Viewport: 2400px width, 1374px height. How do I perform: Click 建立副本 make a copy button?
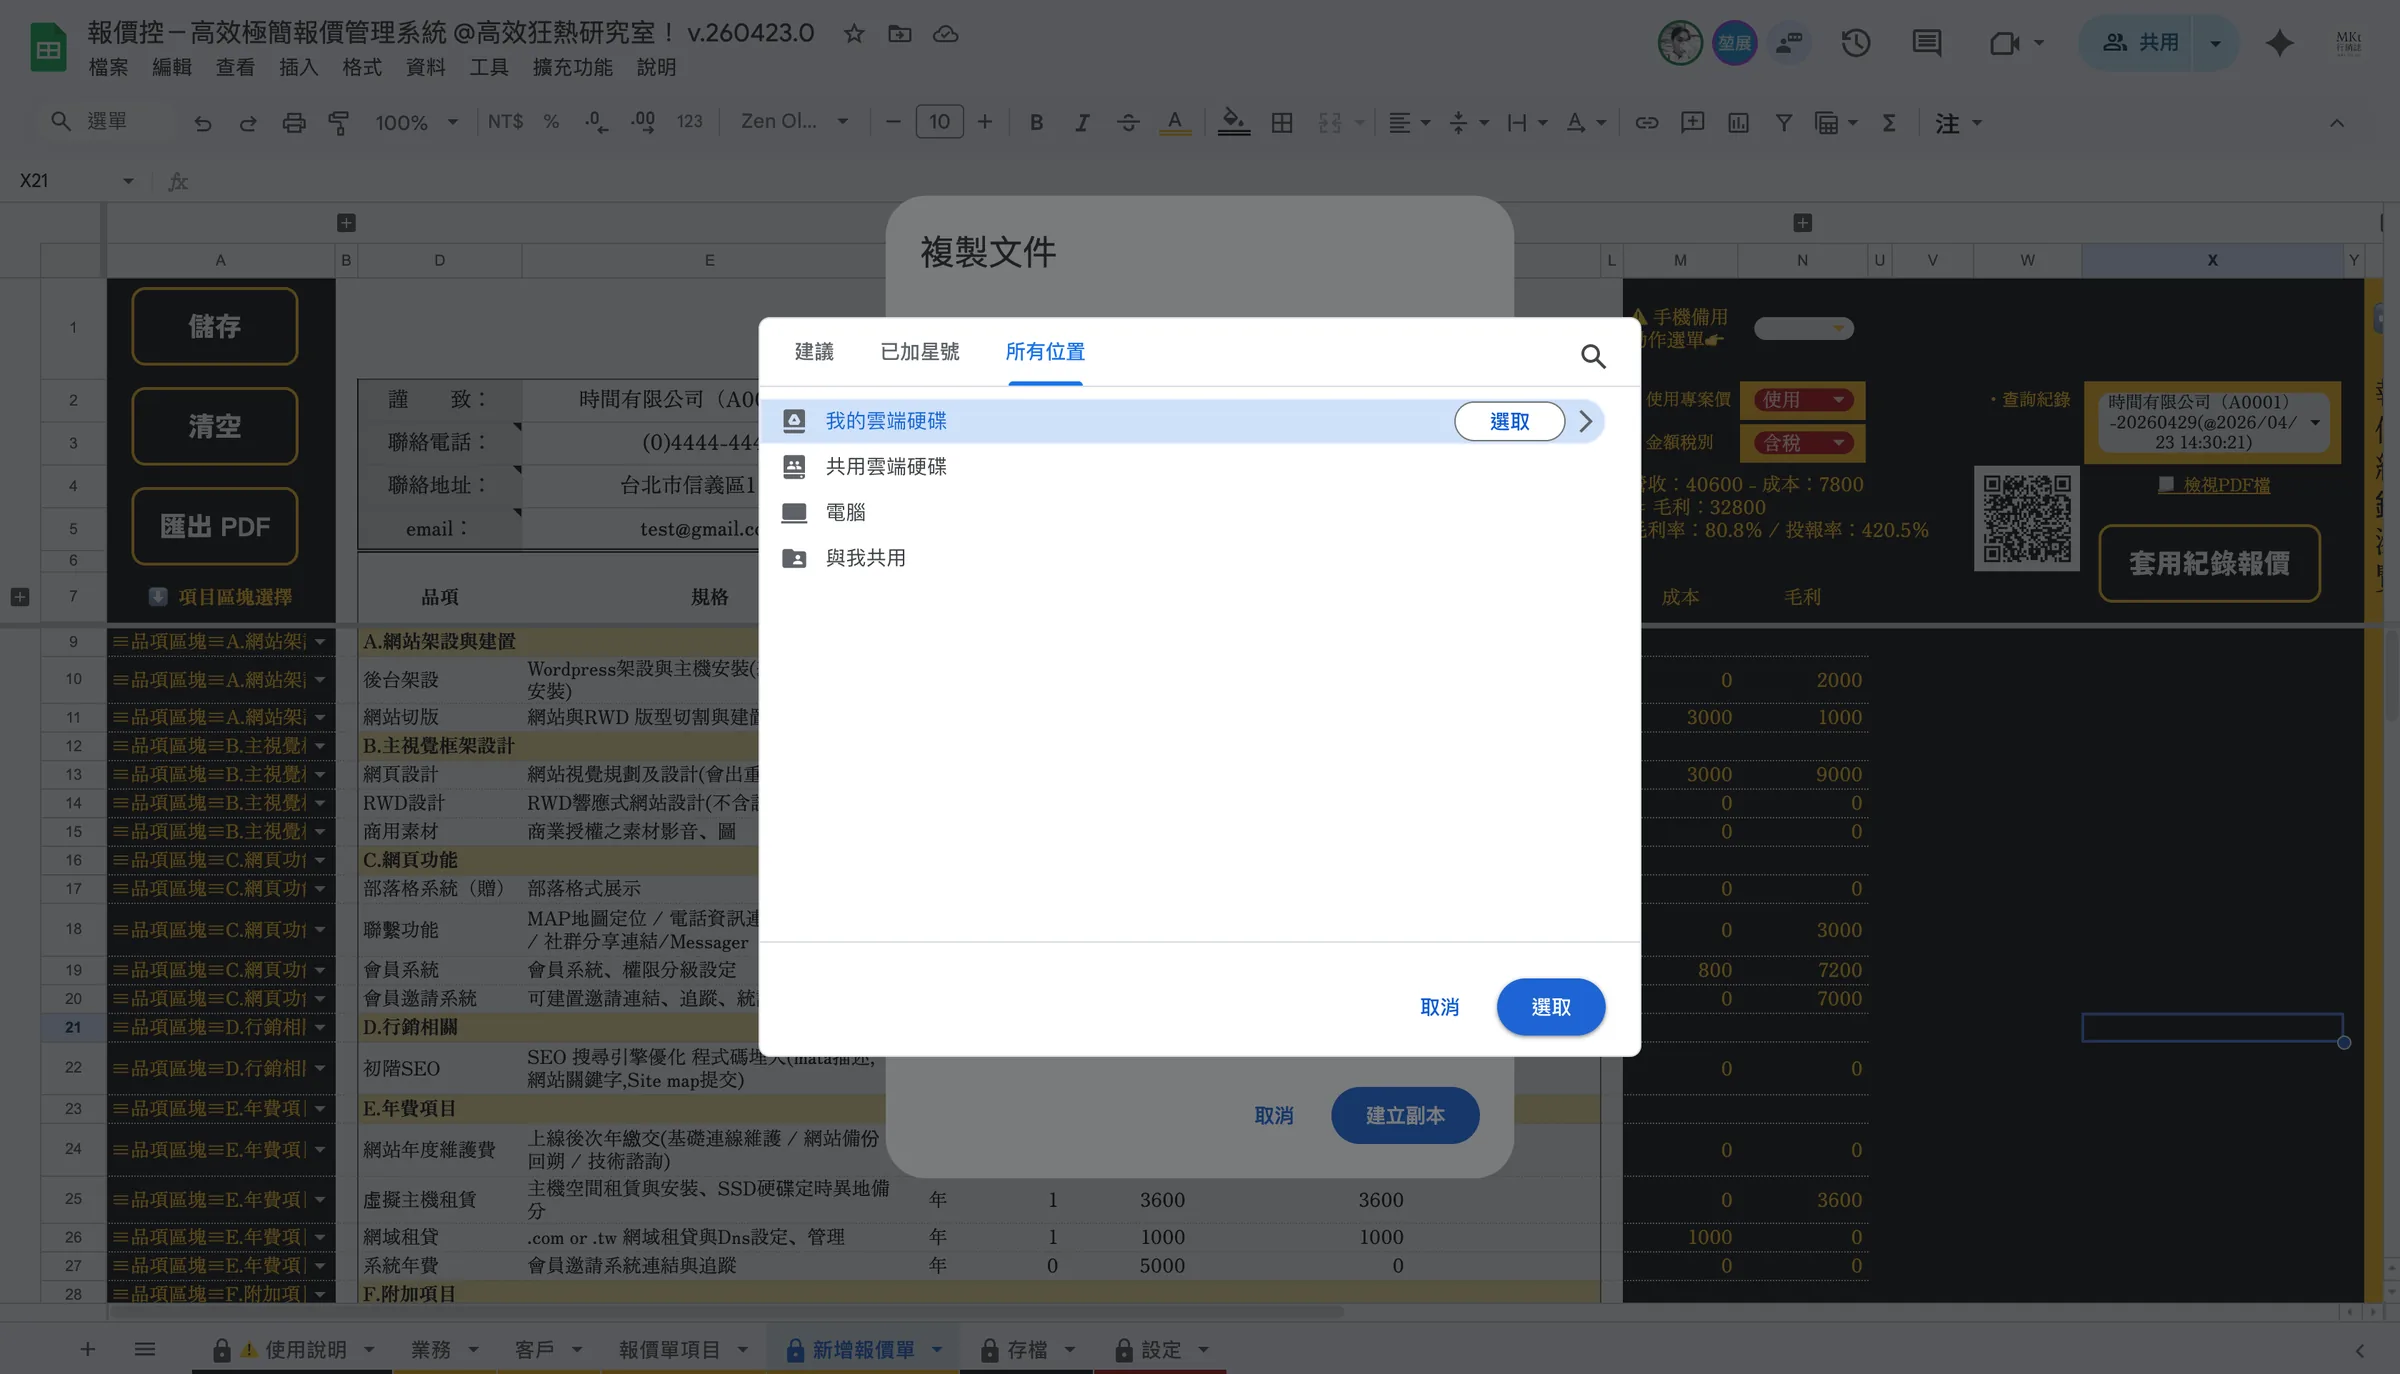coord(1405,1115)
